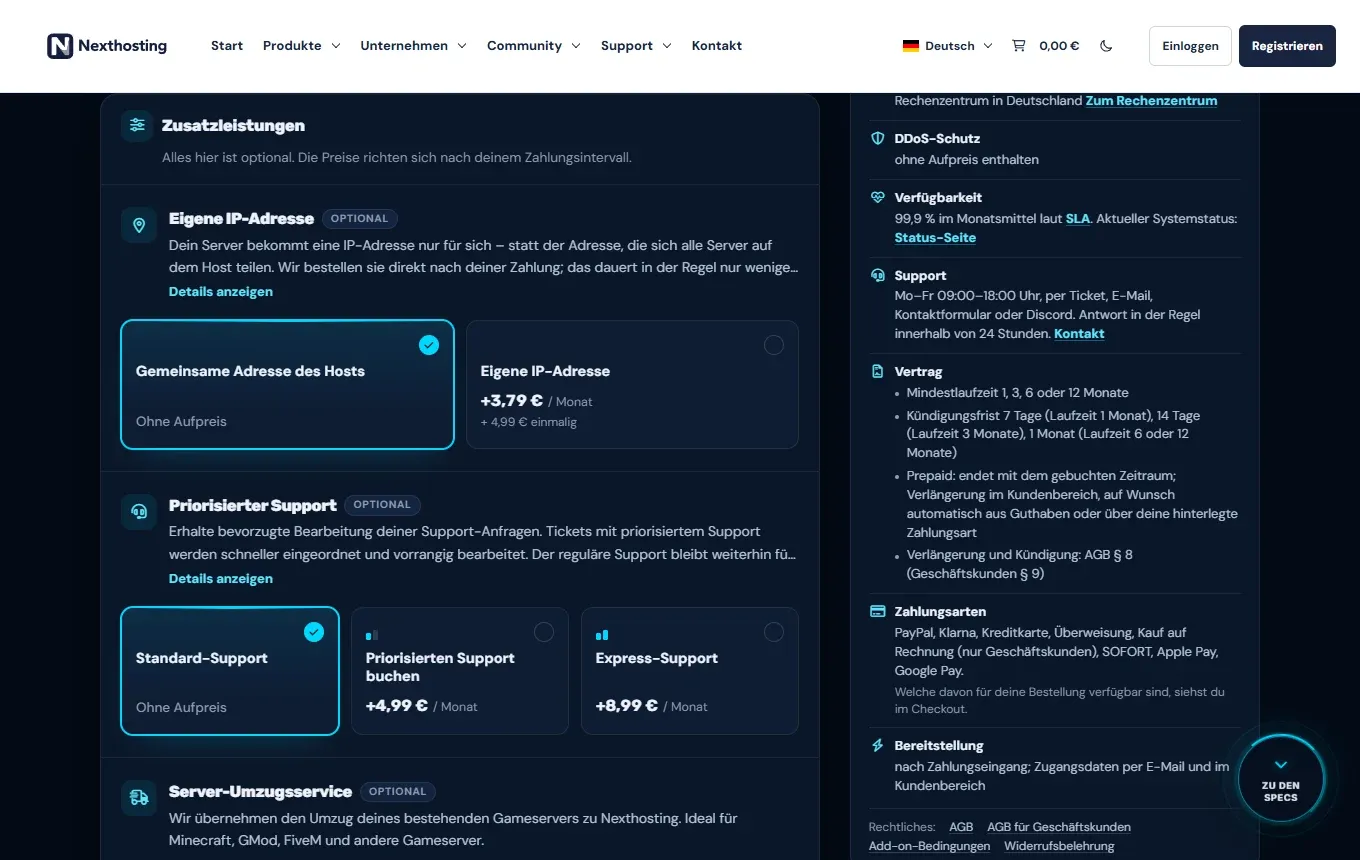Screen dimensions: 1360x860
Task: Choose Priorisierten Support buchen option
Action: click(x=460, y=671)
